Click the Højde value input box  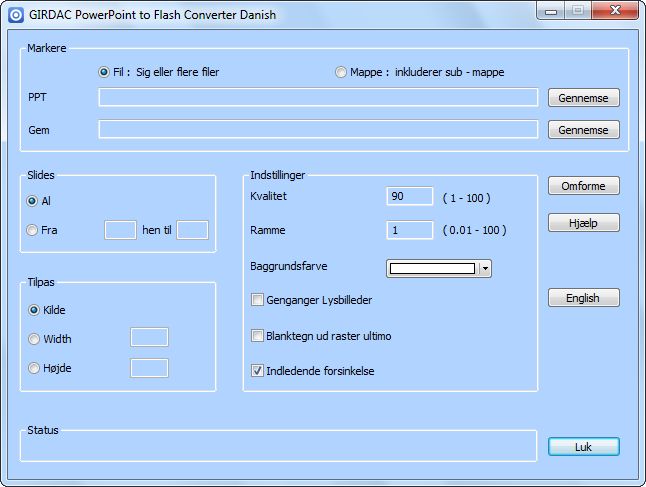click(x=149, y=368)
